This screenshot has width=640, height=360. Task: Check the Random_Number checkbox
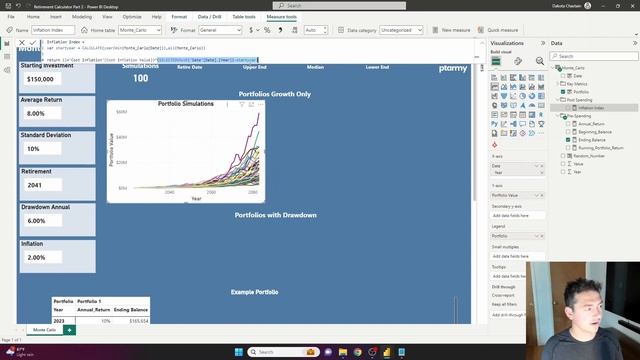tap(563, 156)
